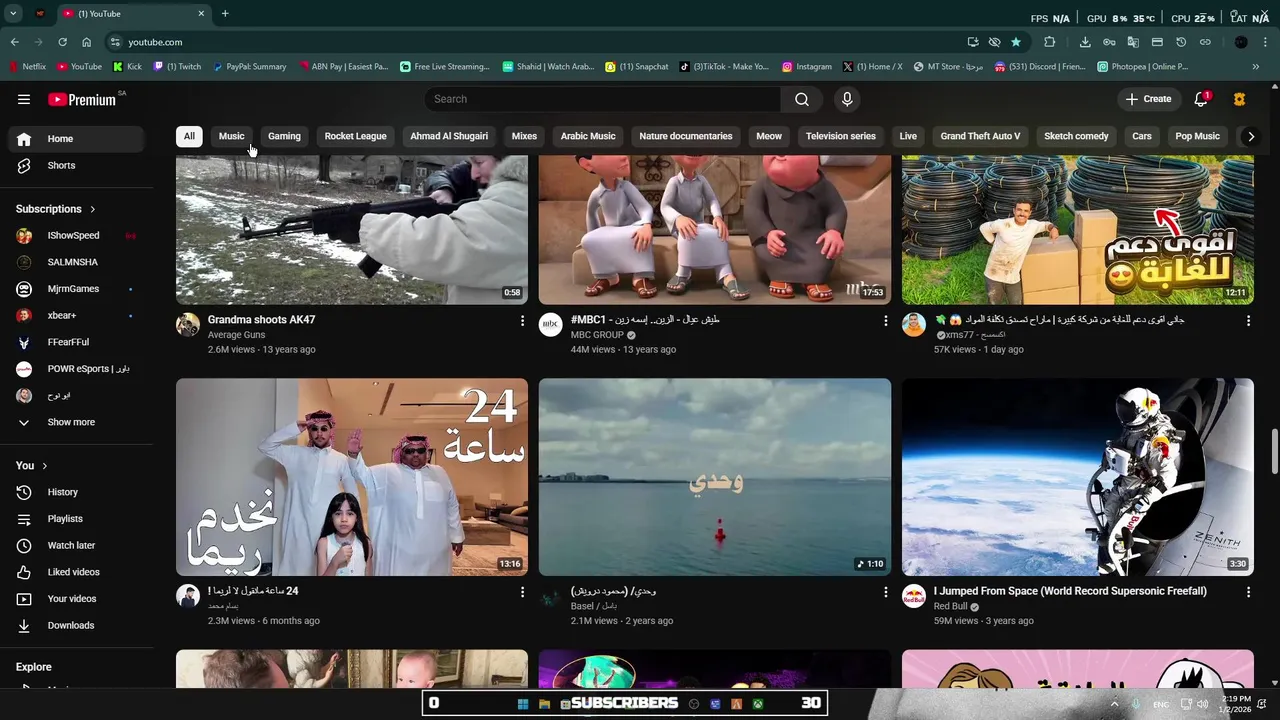This screenshot has width=1280, height=720.
Task: Open the Shorts section in the sidebar
Action: pyautogui.click(x=76, y=165)
